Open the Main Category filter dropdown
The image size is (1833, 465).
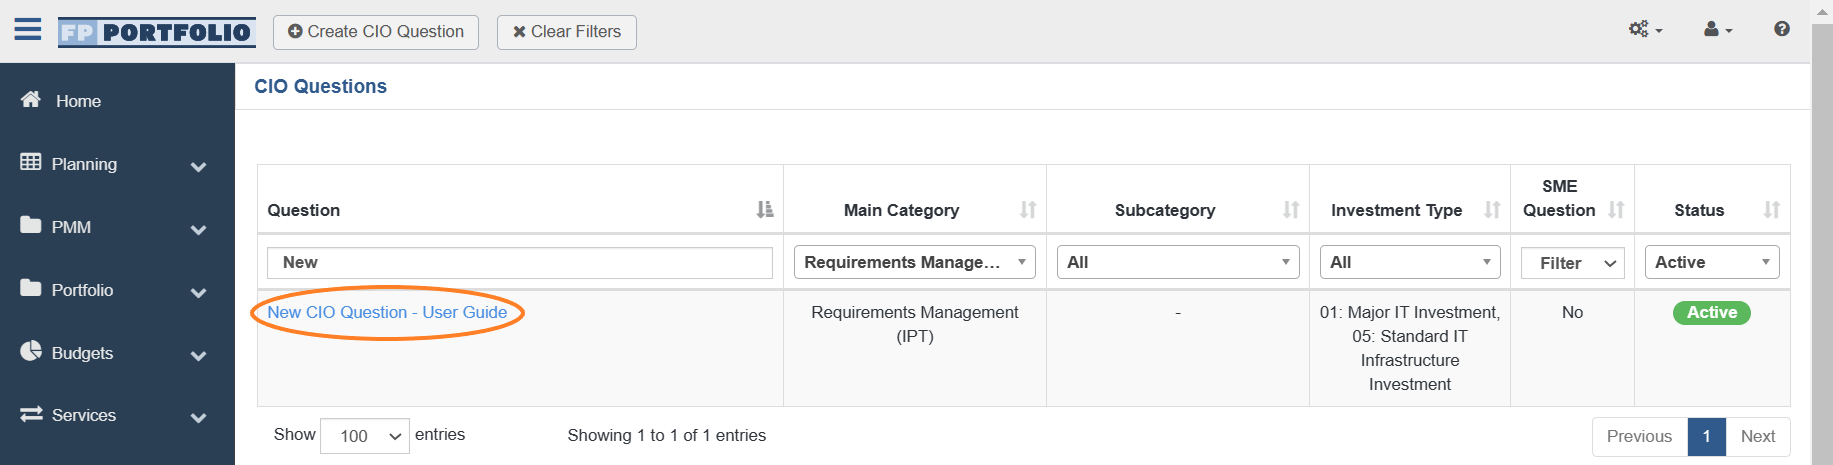pyautogui.click(x=915, y=262)
